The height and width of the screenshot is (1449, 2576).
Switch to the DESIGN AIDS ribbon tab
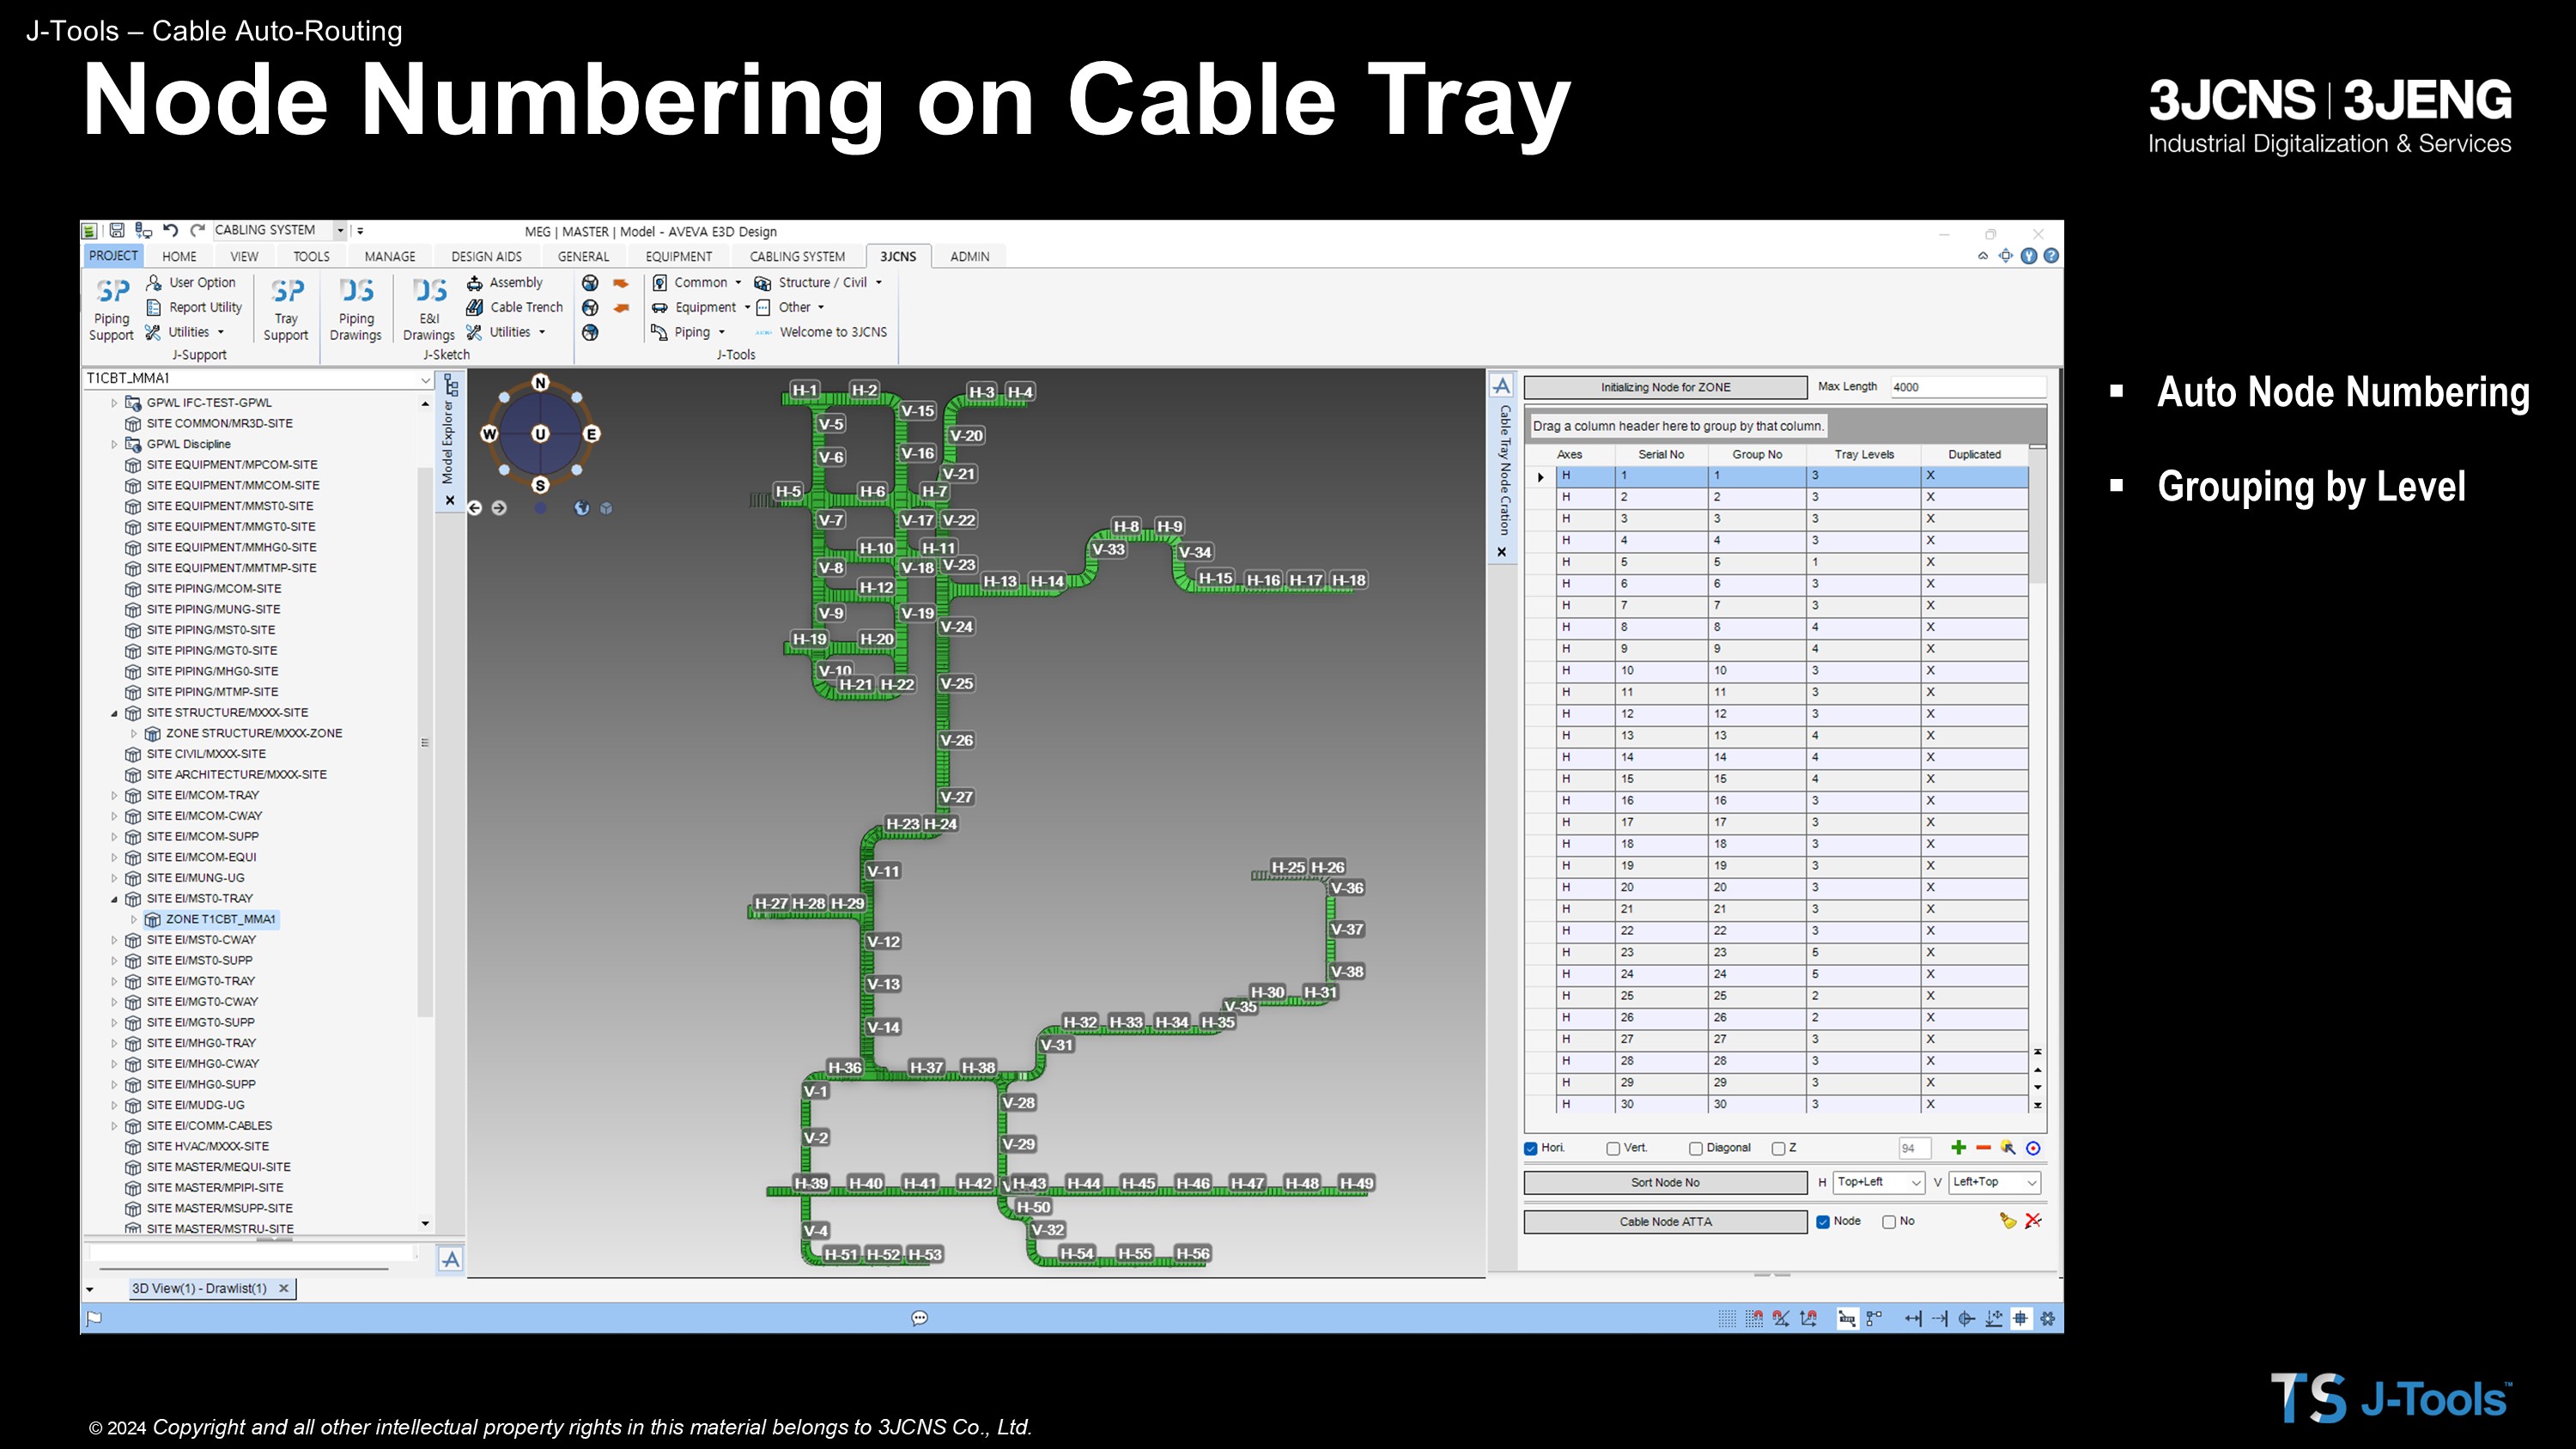click(x=486, y=257)
